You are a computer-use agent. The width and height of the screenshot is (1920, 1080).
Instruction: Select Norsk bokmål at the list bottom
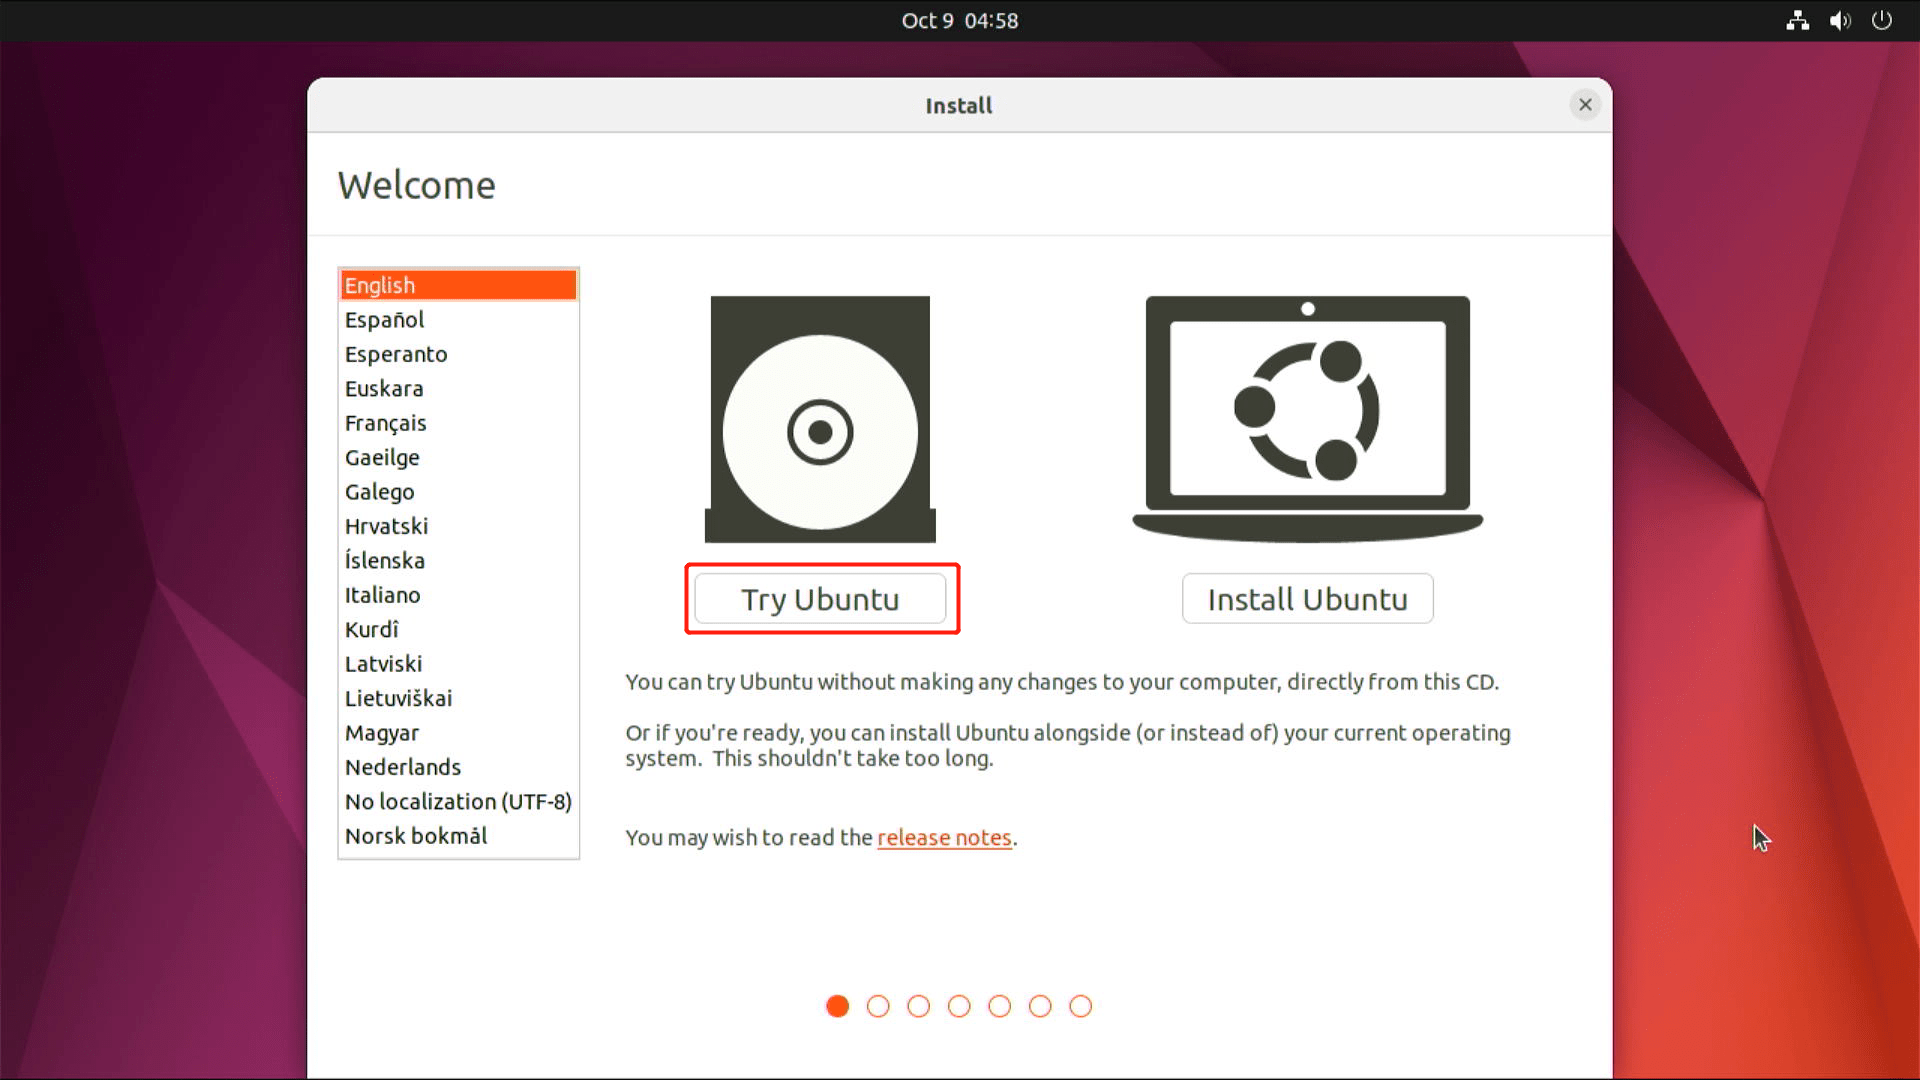coord(415,836)
